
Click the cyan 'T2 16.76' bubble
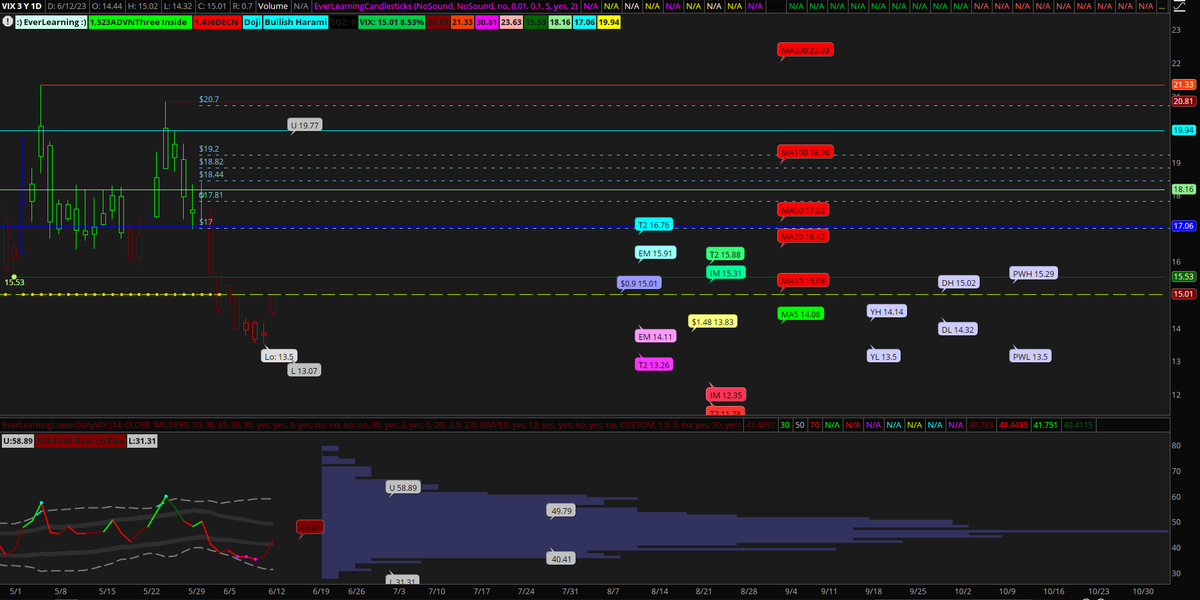655,225
